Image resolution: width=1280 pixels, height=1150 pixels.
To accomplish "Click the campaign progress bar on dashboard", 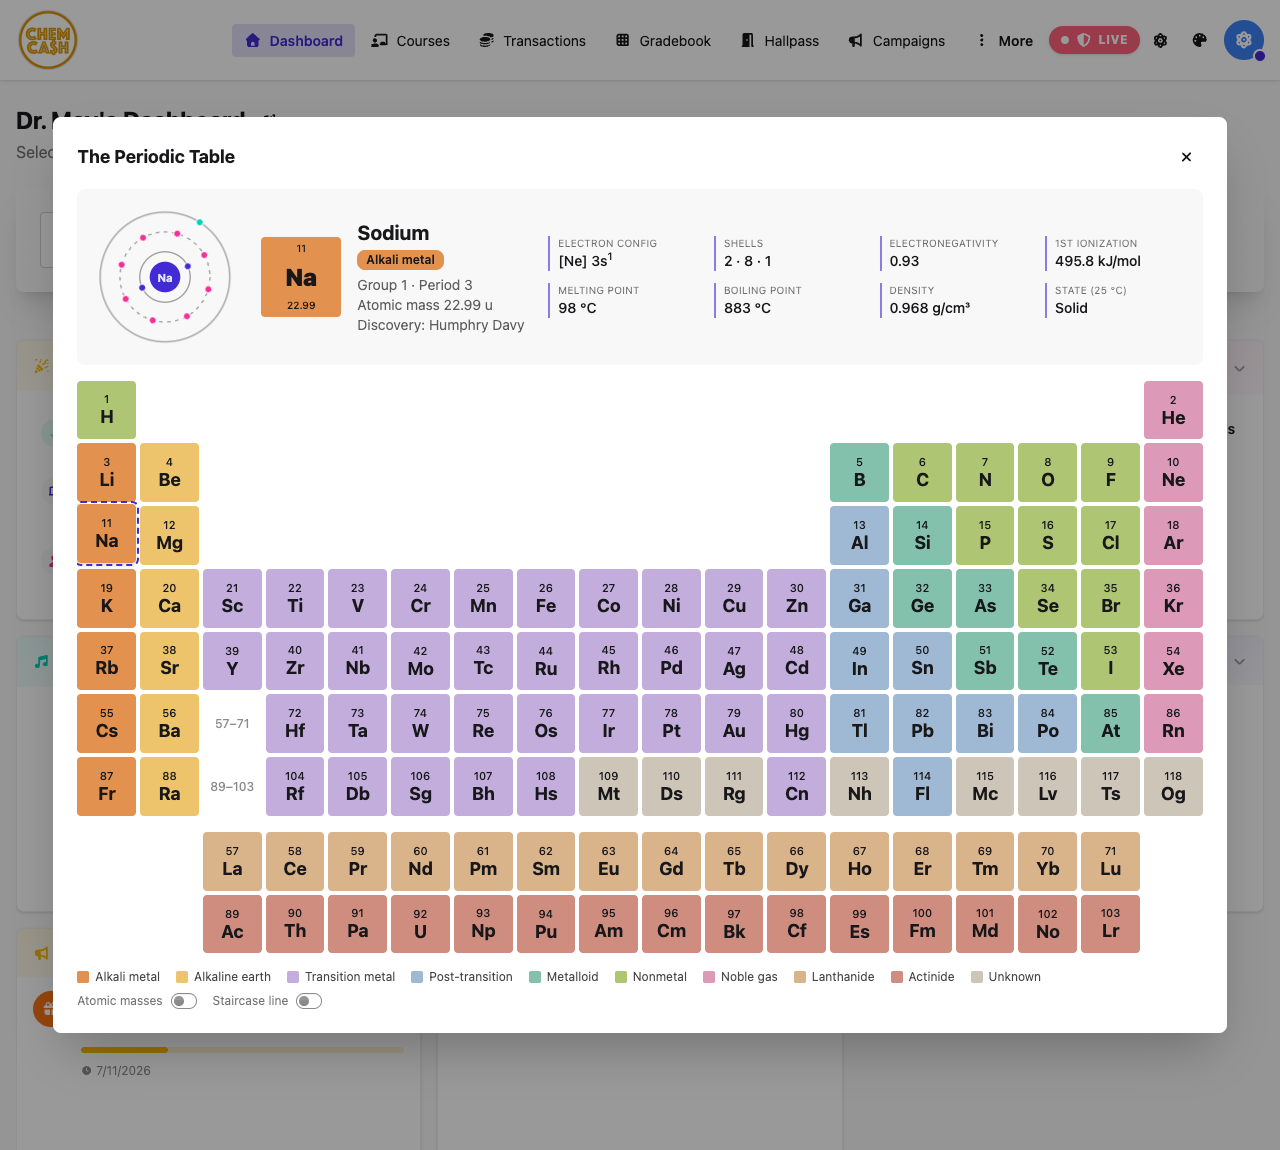I will (242, 1050).
